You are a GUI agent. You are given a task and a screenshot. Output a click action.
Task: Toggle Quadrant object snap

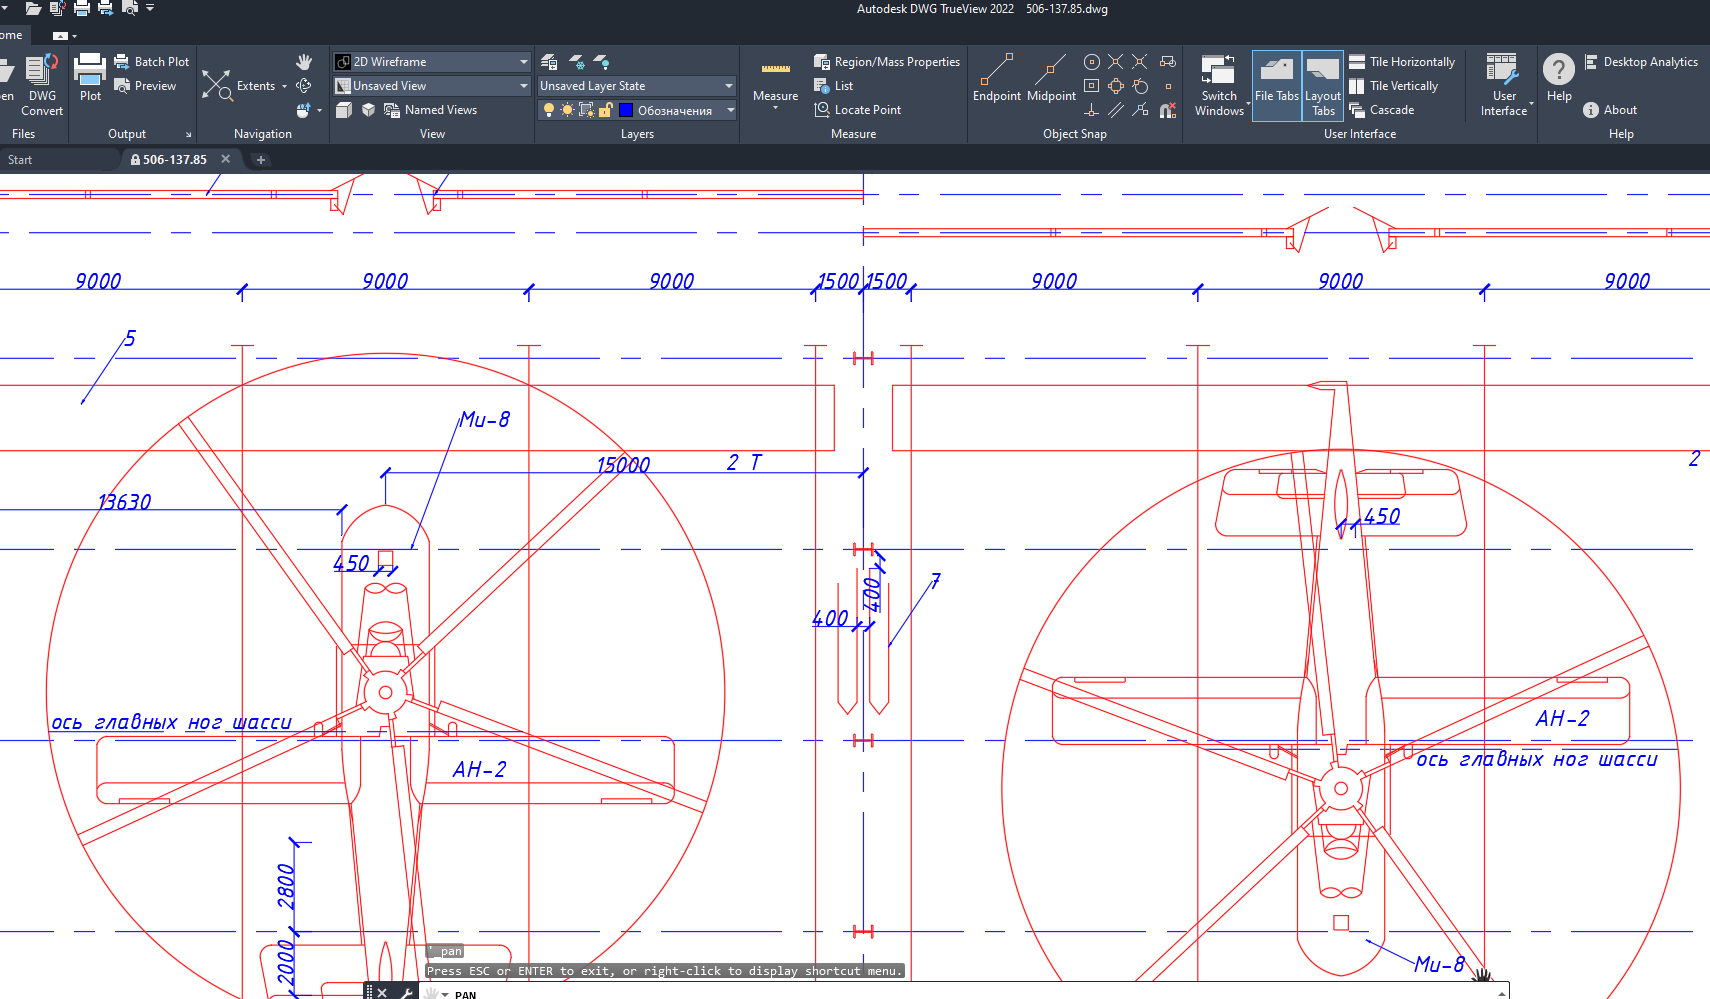[x=1116, y=86]
